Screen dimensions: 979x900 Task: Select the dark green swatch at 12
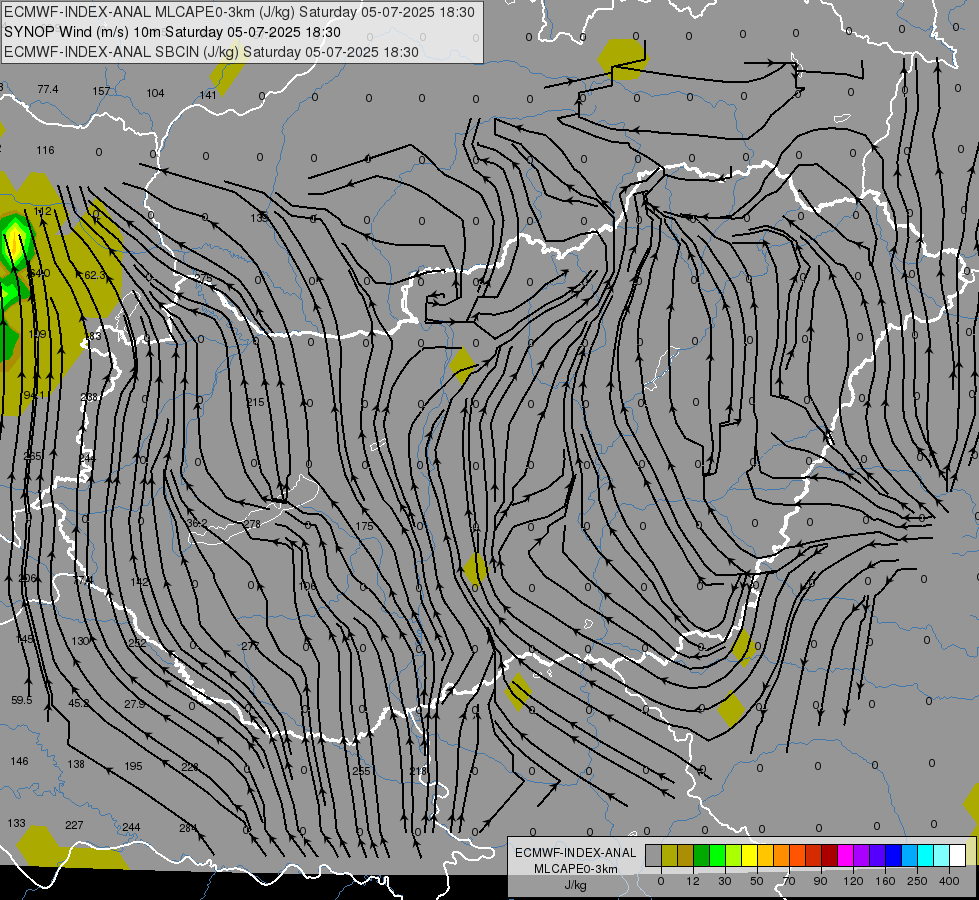pyautogui.click(x=702, y=855)
